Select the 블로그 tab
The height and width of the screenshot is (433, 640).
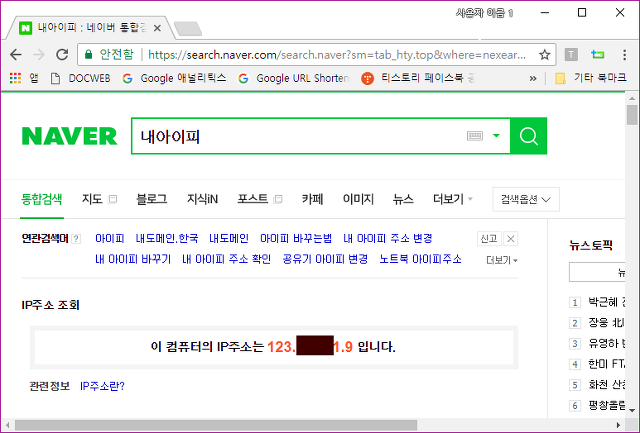point(151,199)
